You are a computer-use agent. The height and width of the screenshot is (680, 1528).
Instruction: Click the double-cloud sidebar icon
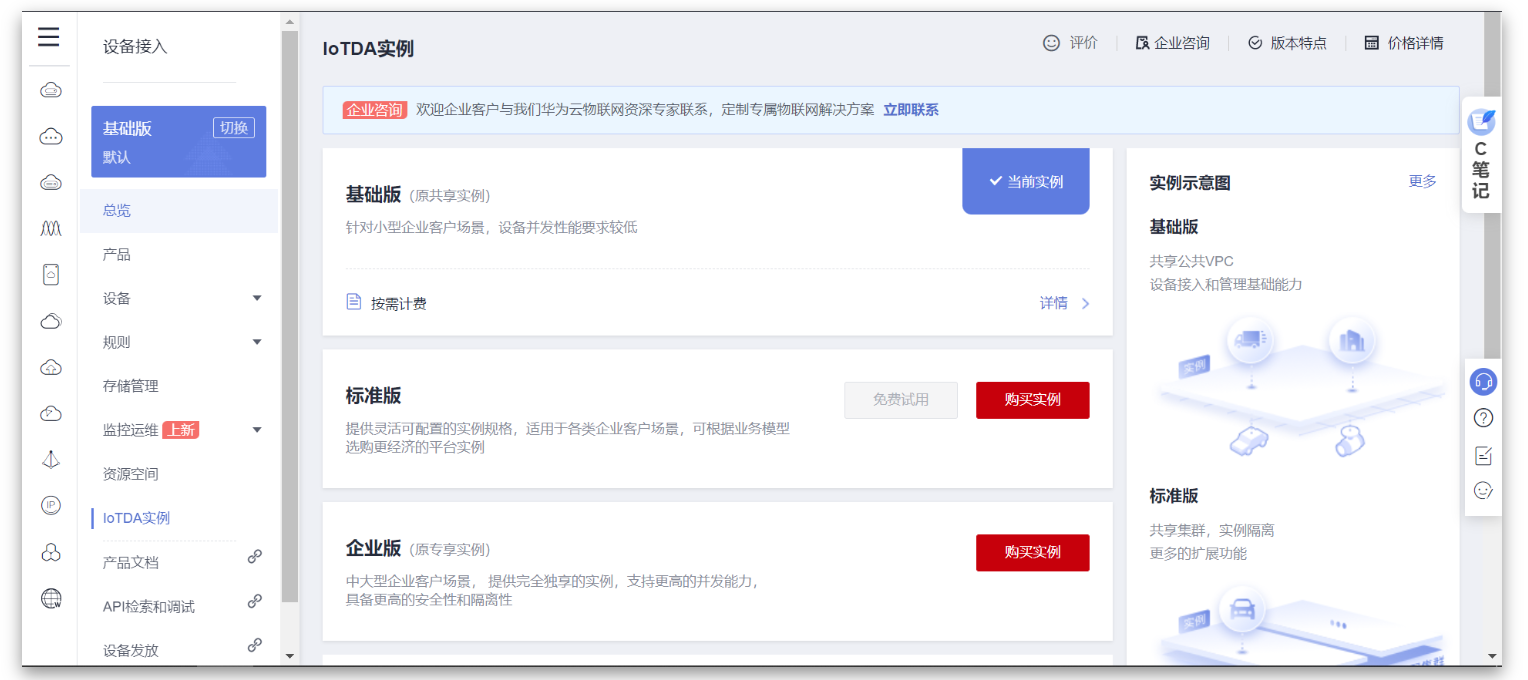coord(51,321)
